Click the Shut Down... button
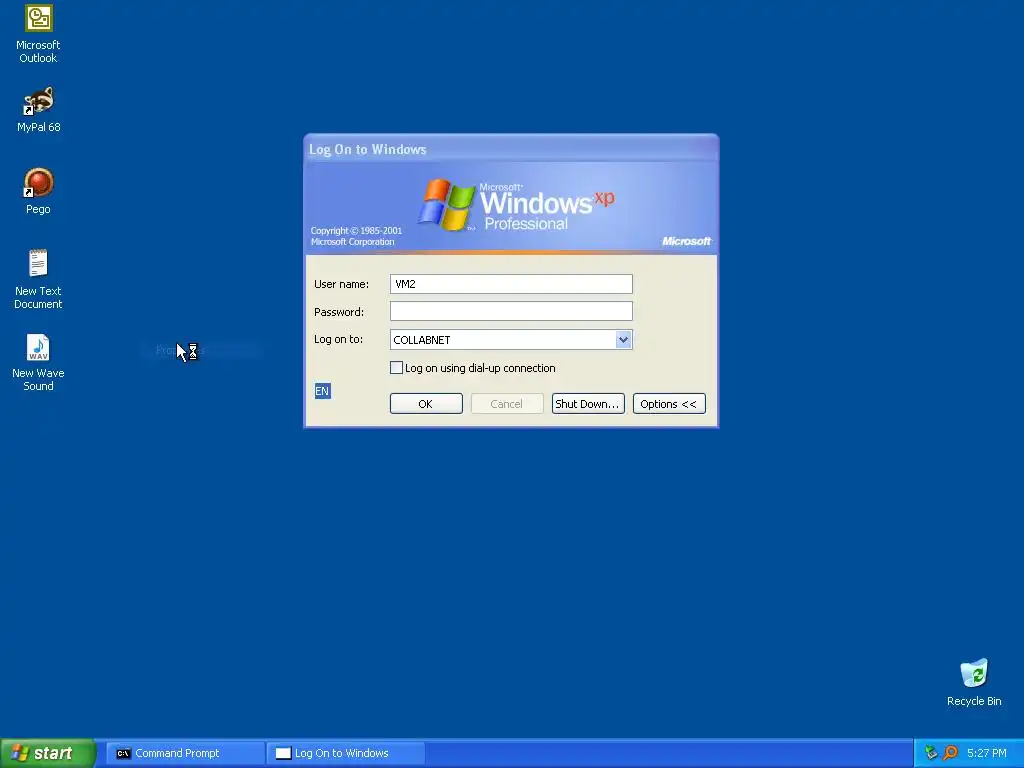This screenshot has width=1024, height=768. (x=588, y=404)
